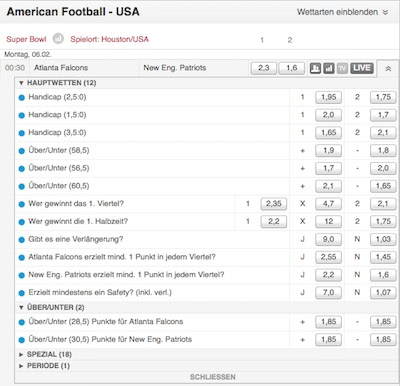Click the TV stream icon
This screenshot has width=400, height=386.
342,68
